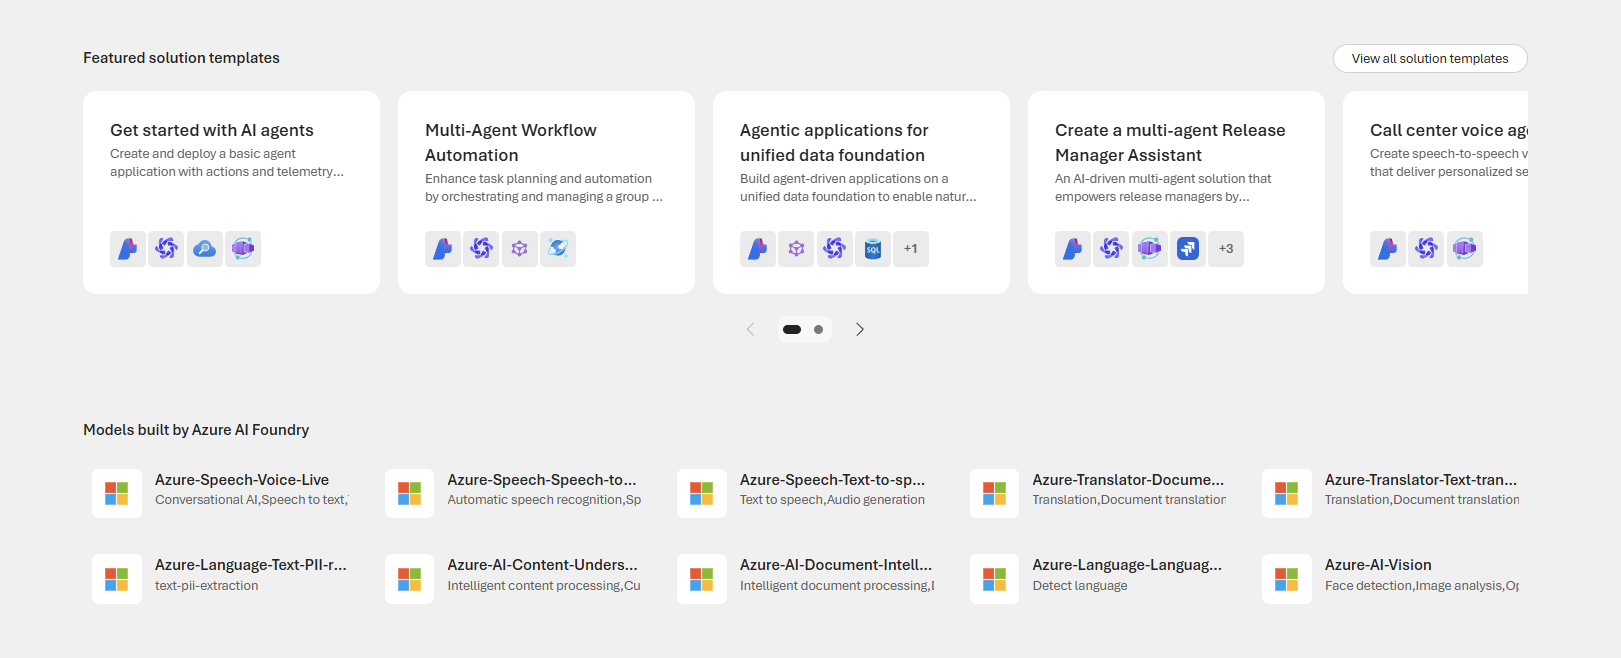Viewport: 1621px width, 658px height.
Task: Open the Azure-Translator-Text-translation model
Action: 1420,481
